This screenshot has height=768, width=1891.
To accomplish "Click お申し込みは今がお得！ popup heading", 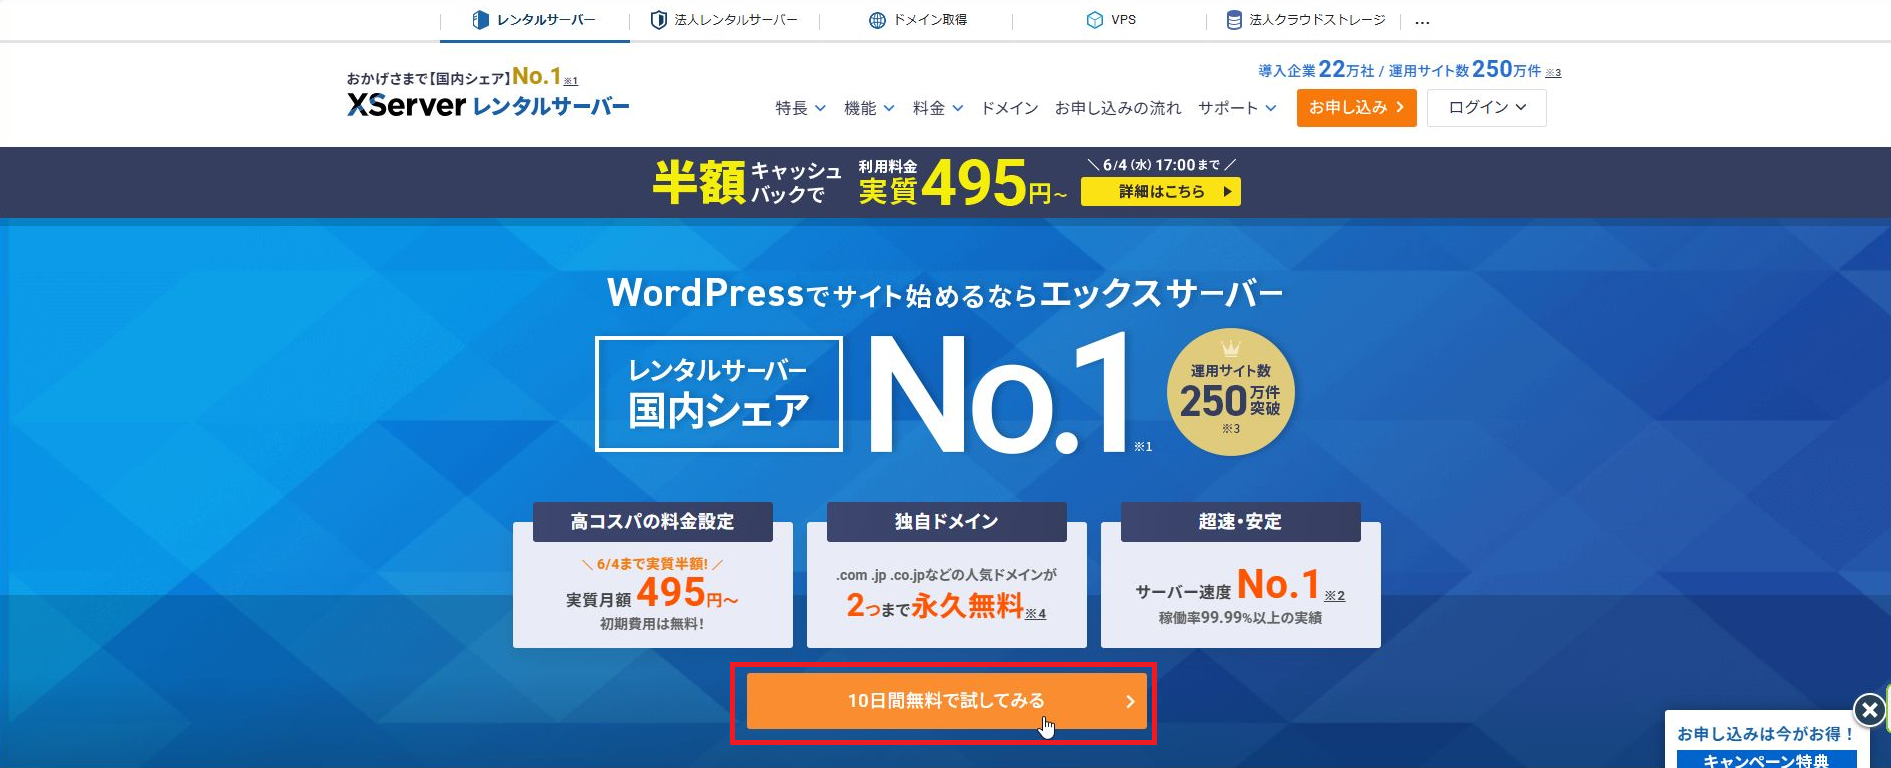I will pyautogui.click(x=1766, y=733).
